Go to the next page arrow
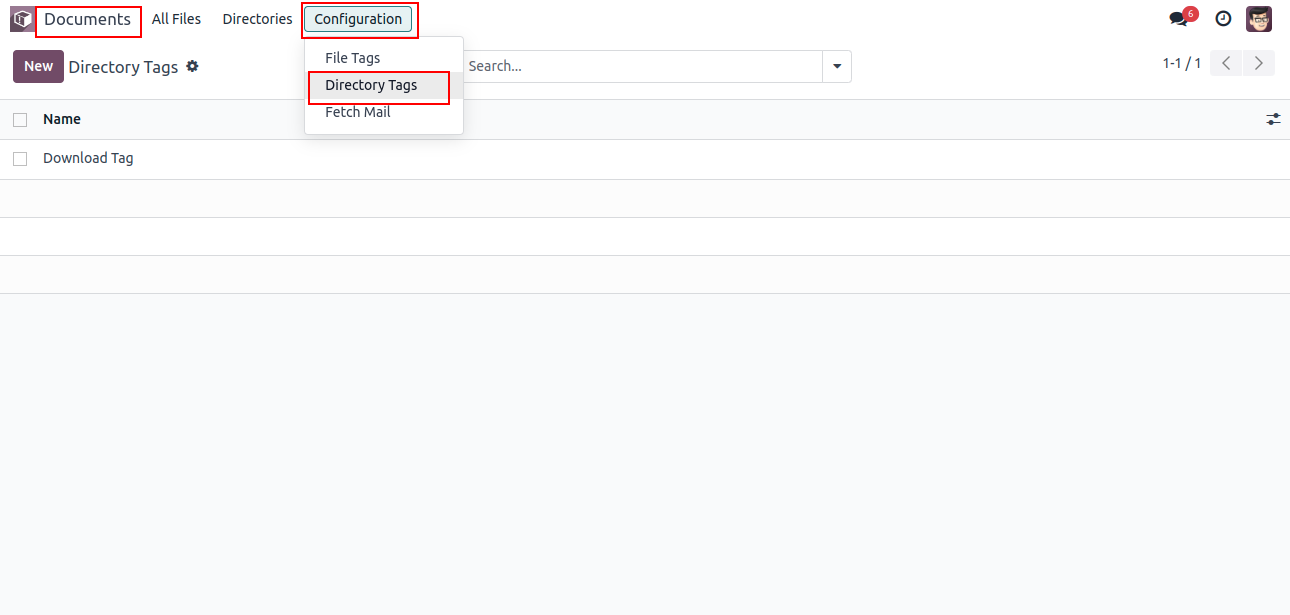This screenshot has width=1290, height=615. pyautogui.click(x=1259, y=63)
